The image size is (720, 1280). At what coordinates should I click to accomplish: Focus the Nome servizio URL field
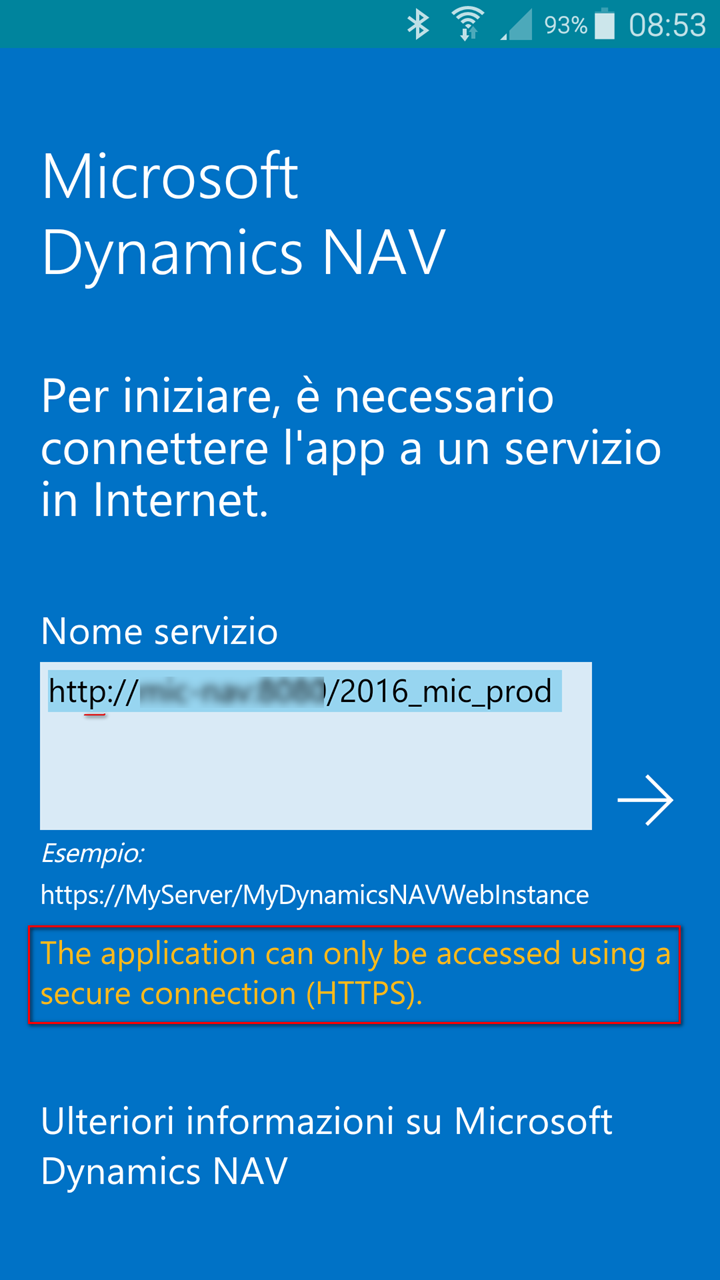click(316, 746)
